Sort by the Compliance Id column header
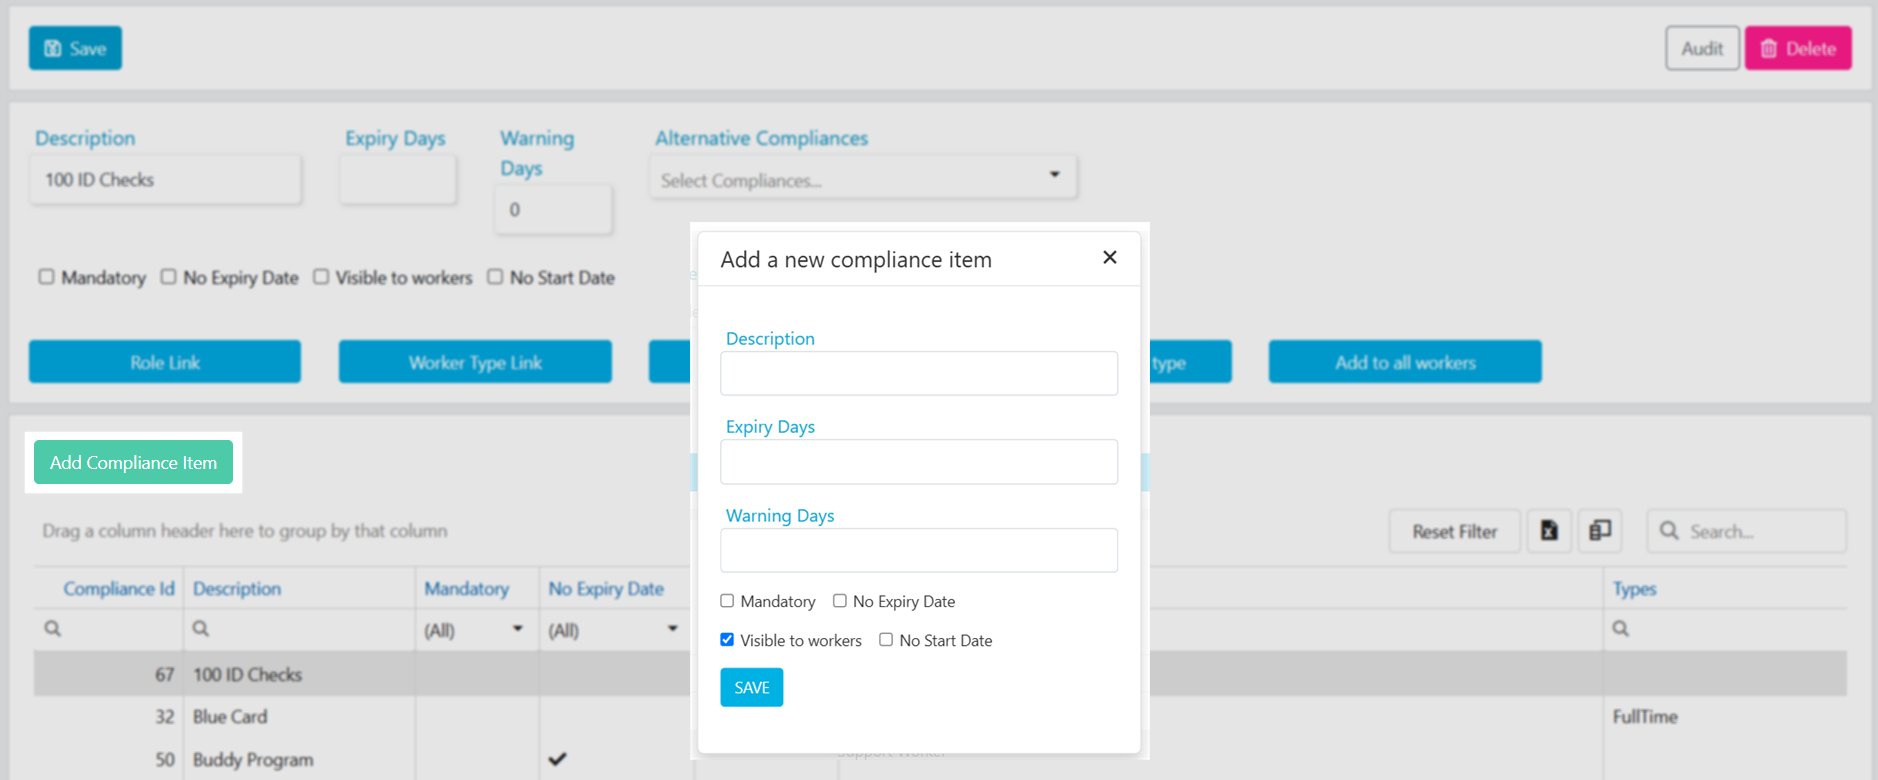Screen dimensions: 1878x780 point(119,589)
